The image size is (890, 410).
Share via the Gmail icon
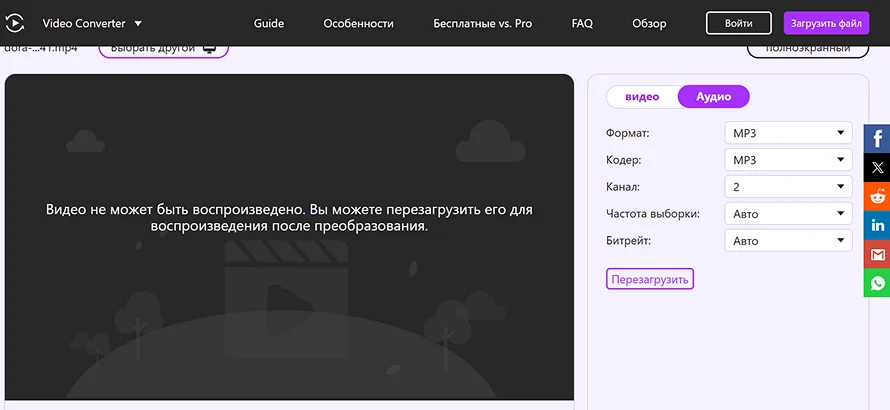point(877,255)
